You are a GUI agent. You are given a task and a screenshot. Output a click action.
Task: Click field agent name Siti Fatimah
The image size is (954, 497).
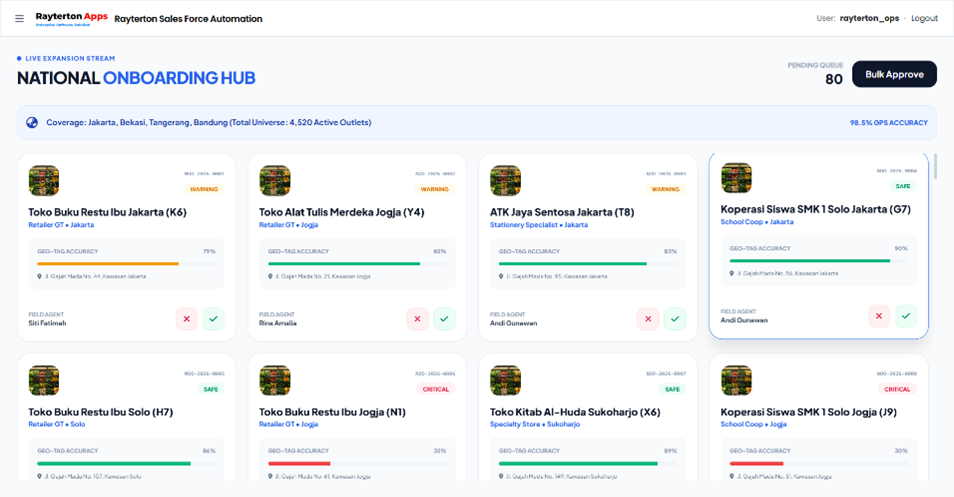(47, 323)
